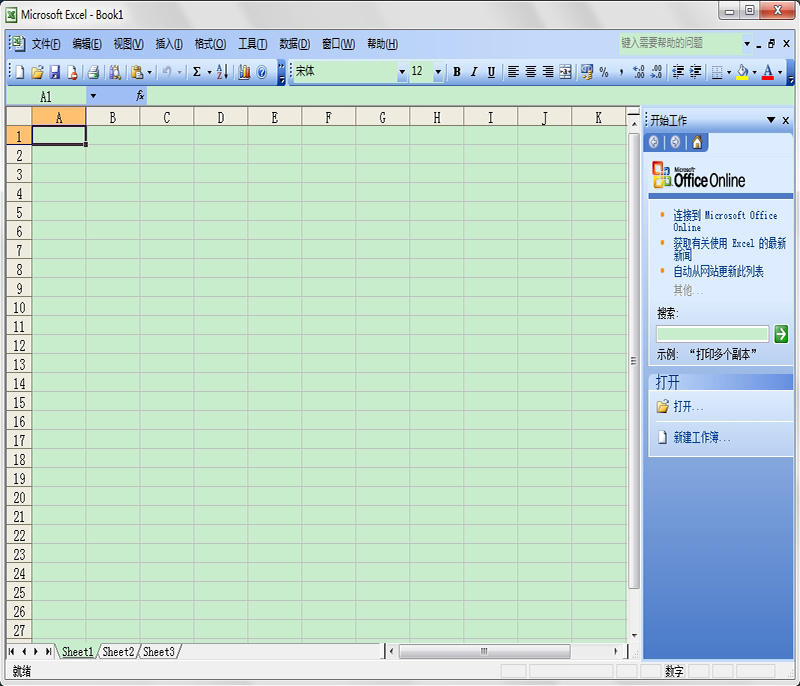Open the 文件(F) menu

(46, 44)
